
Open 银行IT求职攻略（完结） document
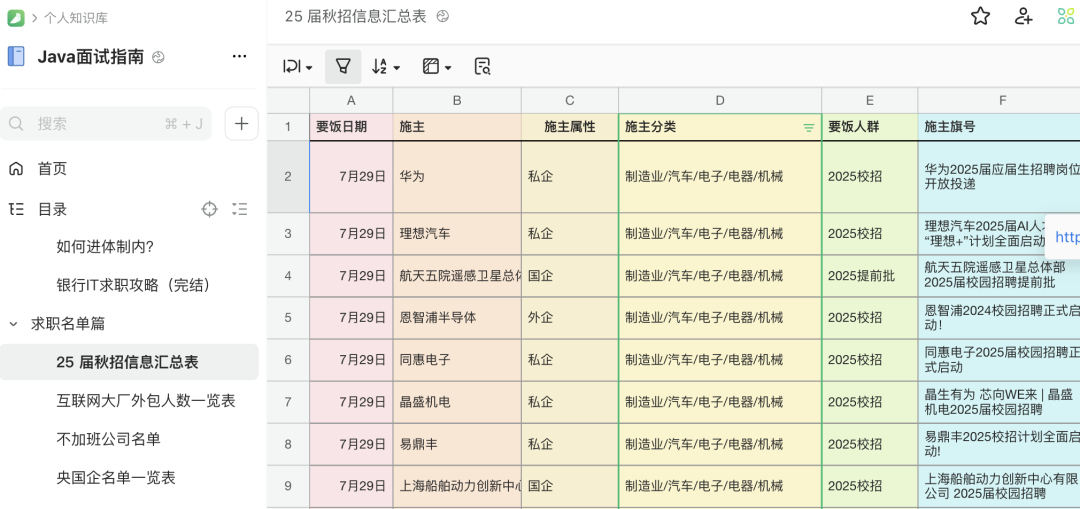pos(134,284)
